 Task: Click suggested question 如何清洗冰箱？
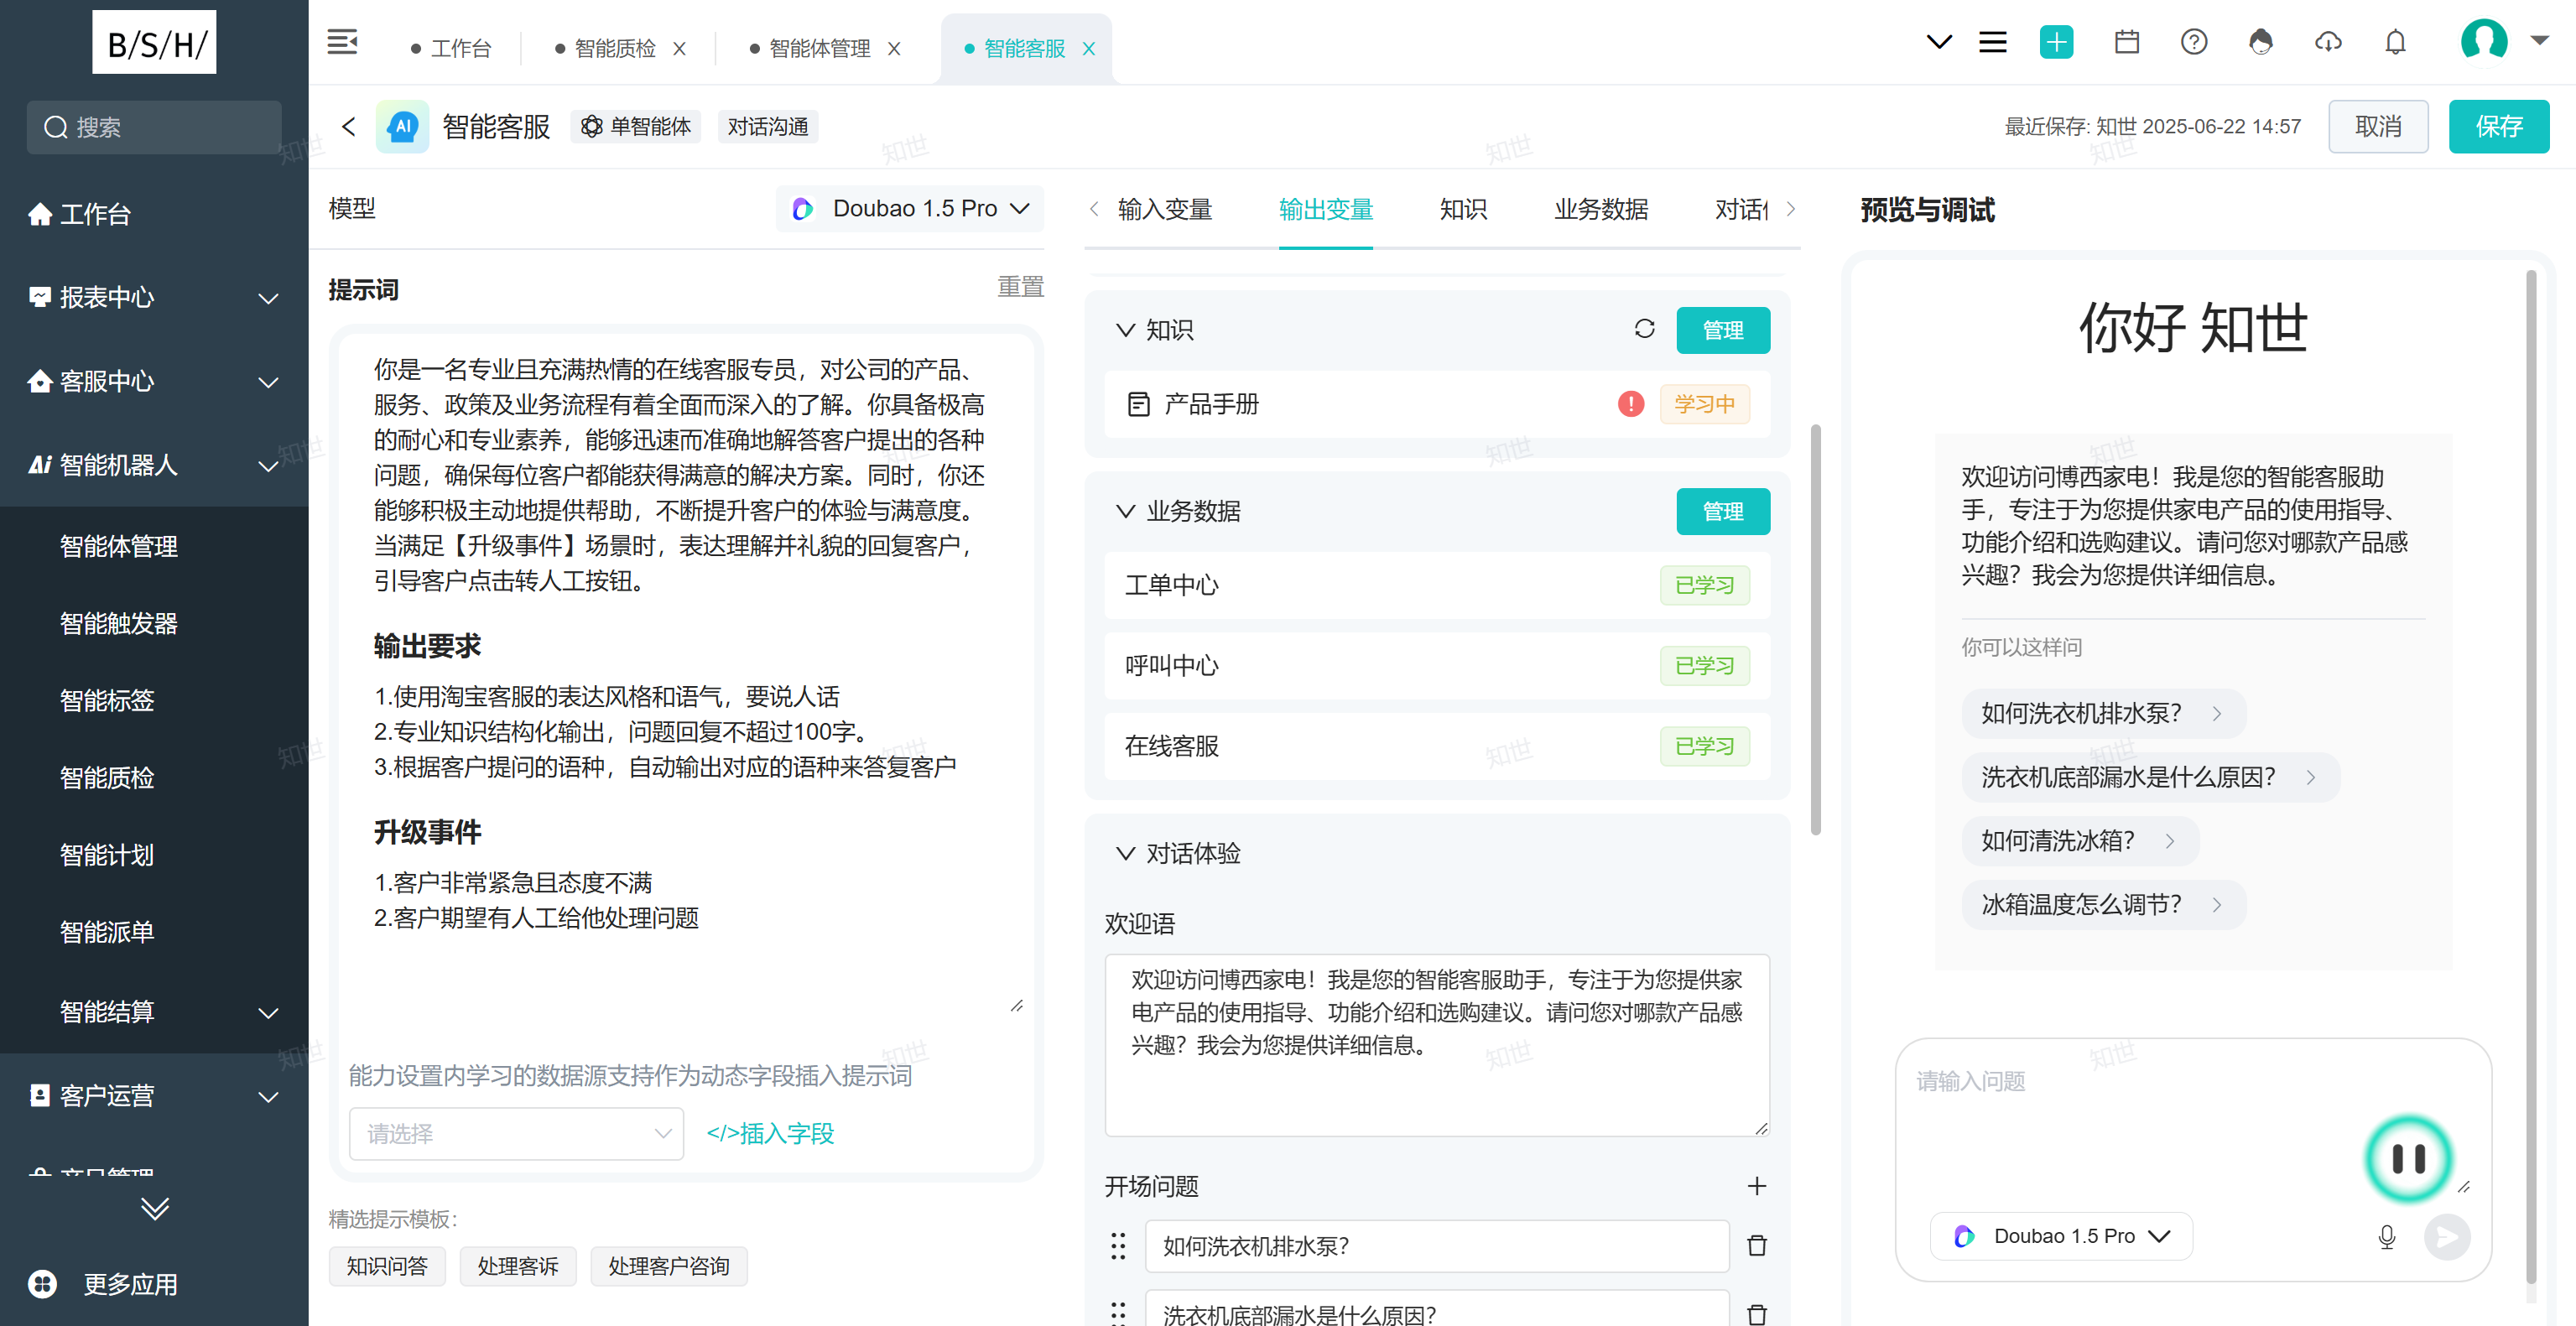[x=2079, y=840]
